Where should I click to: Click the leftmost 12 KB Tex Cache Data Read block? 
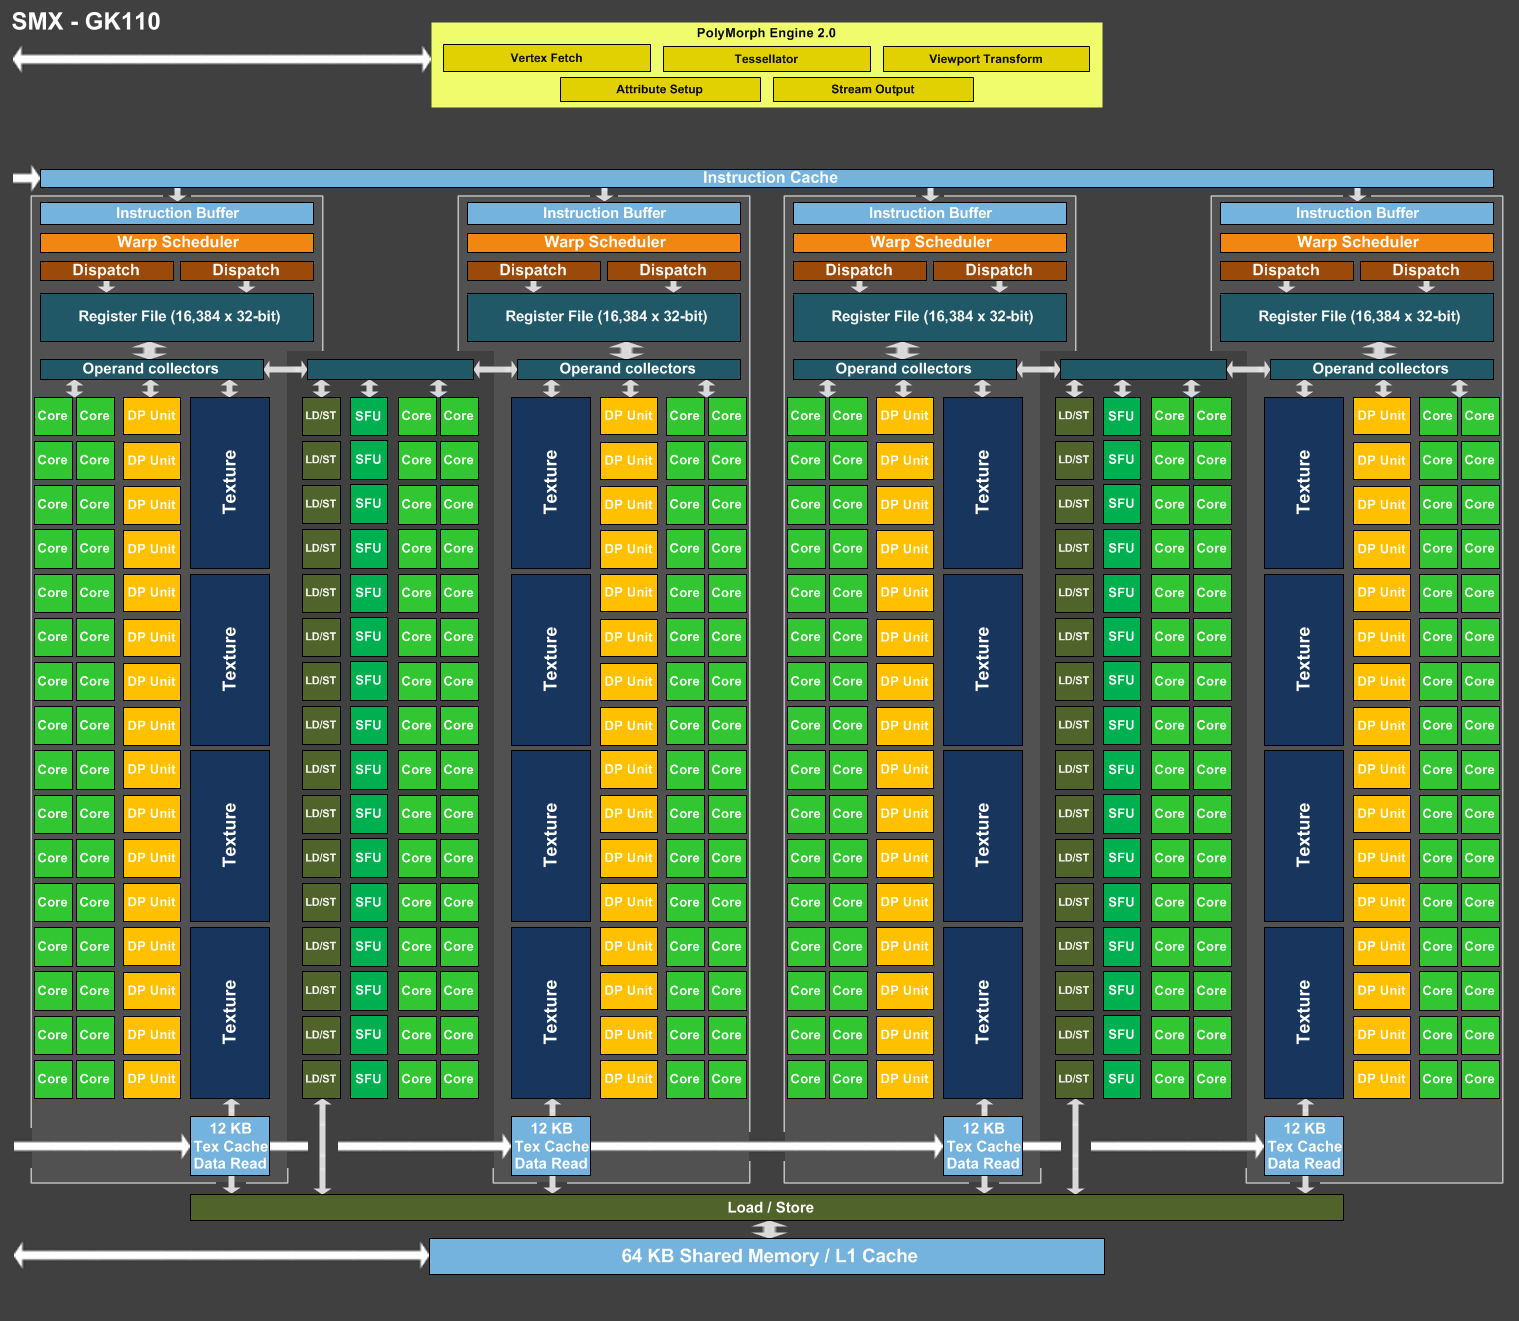pyautogui.click(x=231, y=1146)
